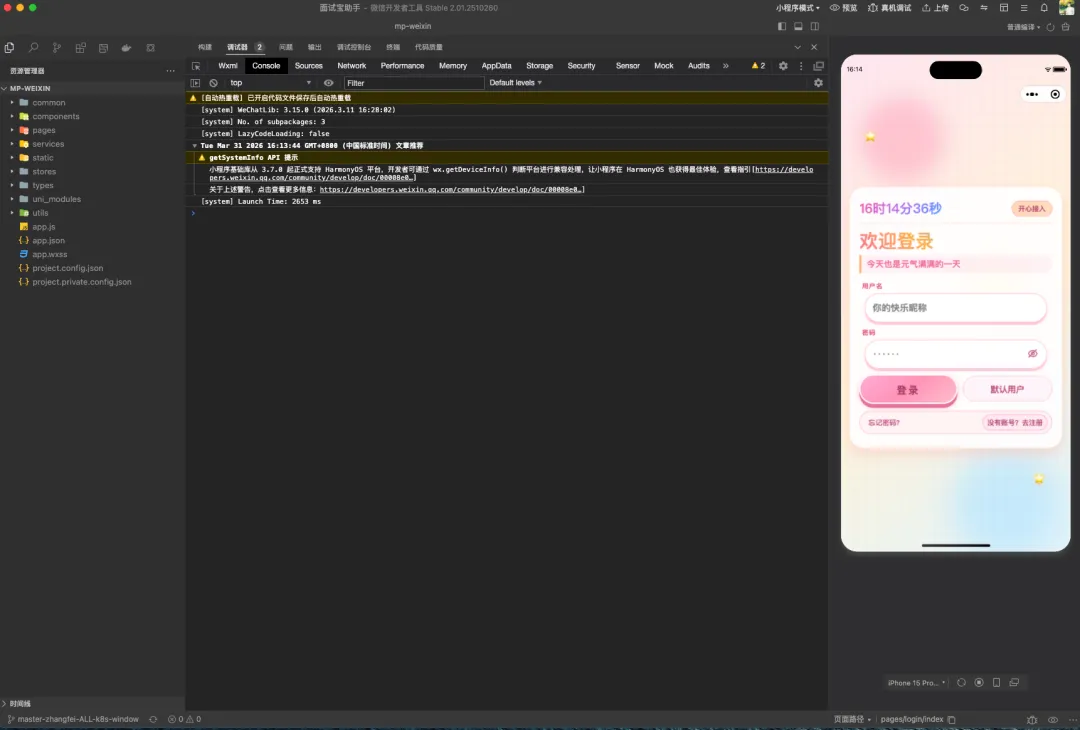Open DevTools settings gear beside warnings
This screenshot has height=730, width=1080.
click(x=783, y=66)
